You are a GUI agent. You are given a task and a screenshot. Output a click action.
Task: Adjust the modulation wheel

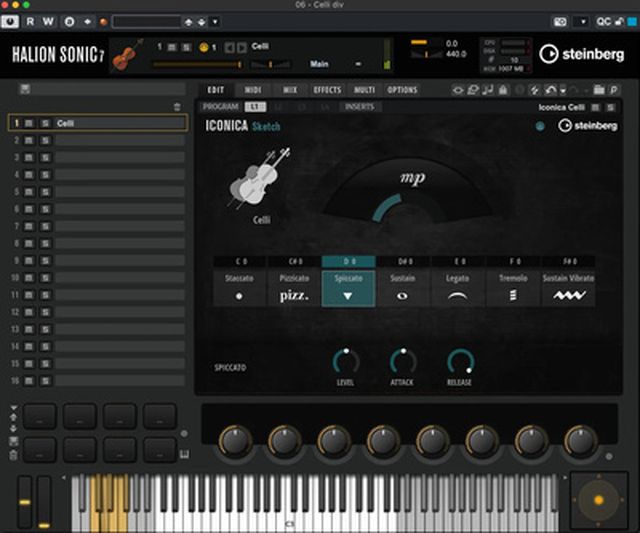pos(44,502)
